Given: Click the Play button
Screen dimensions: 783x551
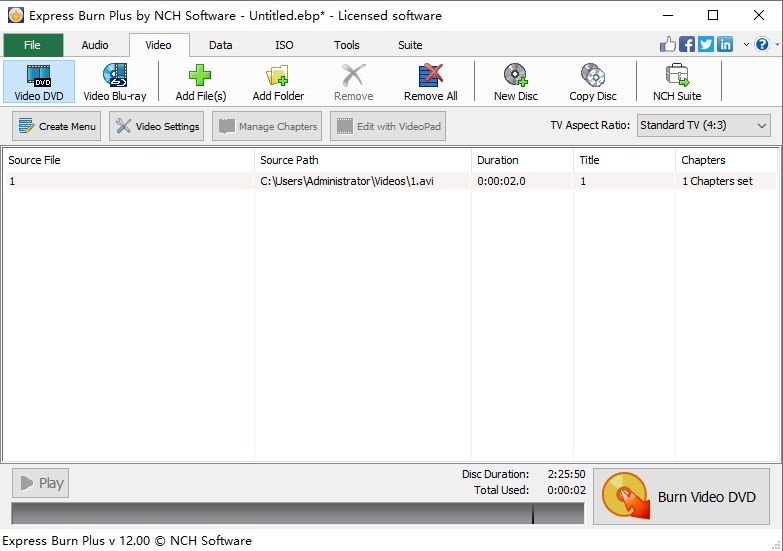Looking at the screenshot, I should coord(40,483).
